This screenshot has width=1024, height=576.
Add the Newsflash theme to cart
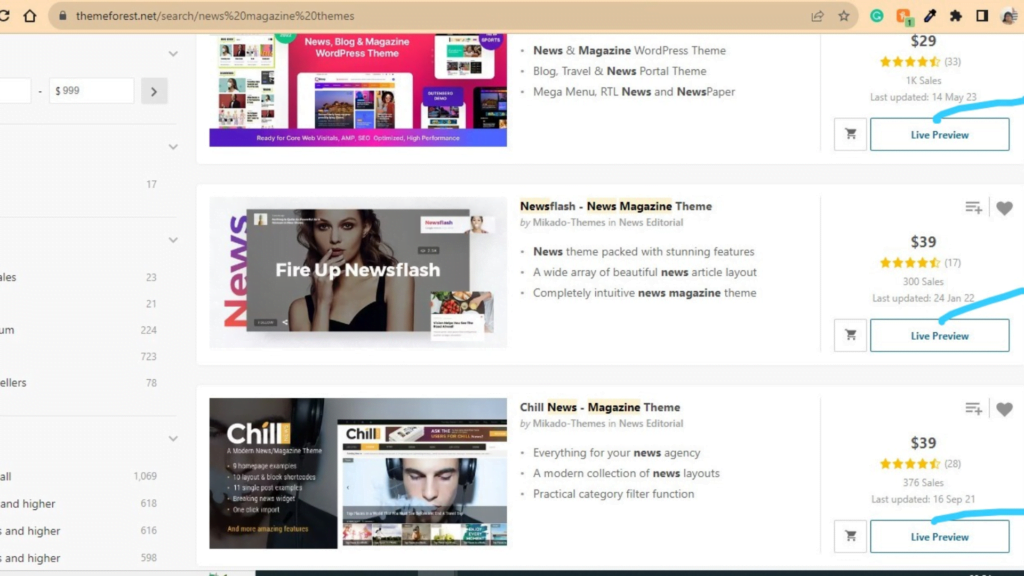[x=849, y=335]
